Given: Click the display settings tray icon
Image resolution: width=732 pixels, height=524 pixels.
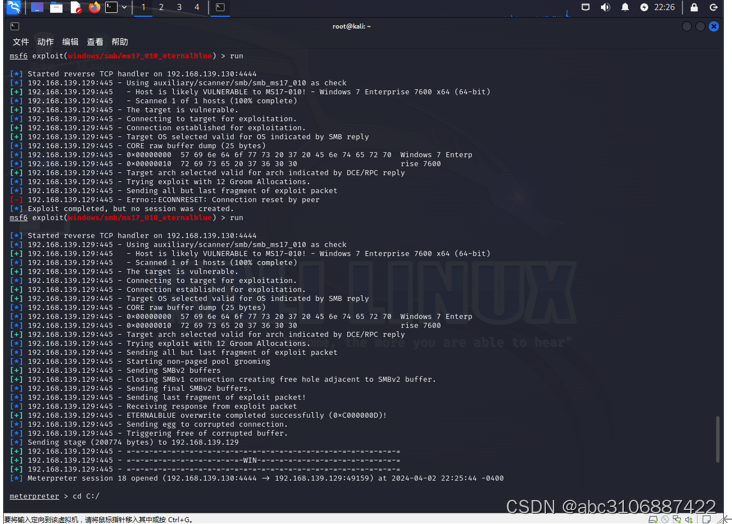Looking at the screenshot, I should [x=585, y=7].
